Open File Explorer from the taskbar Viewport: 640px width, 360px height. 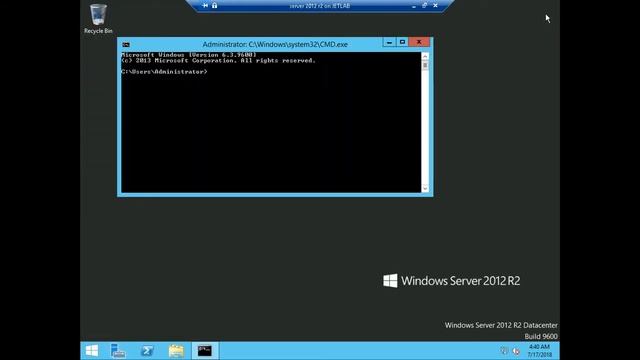176,351
